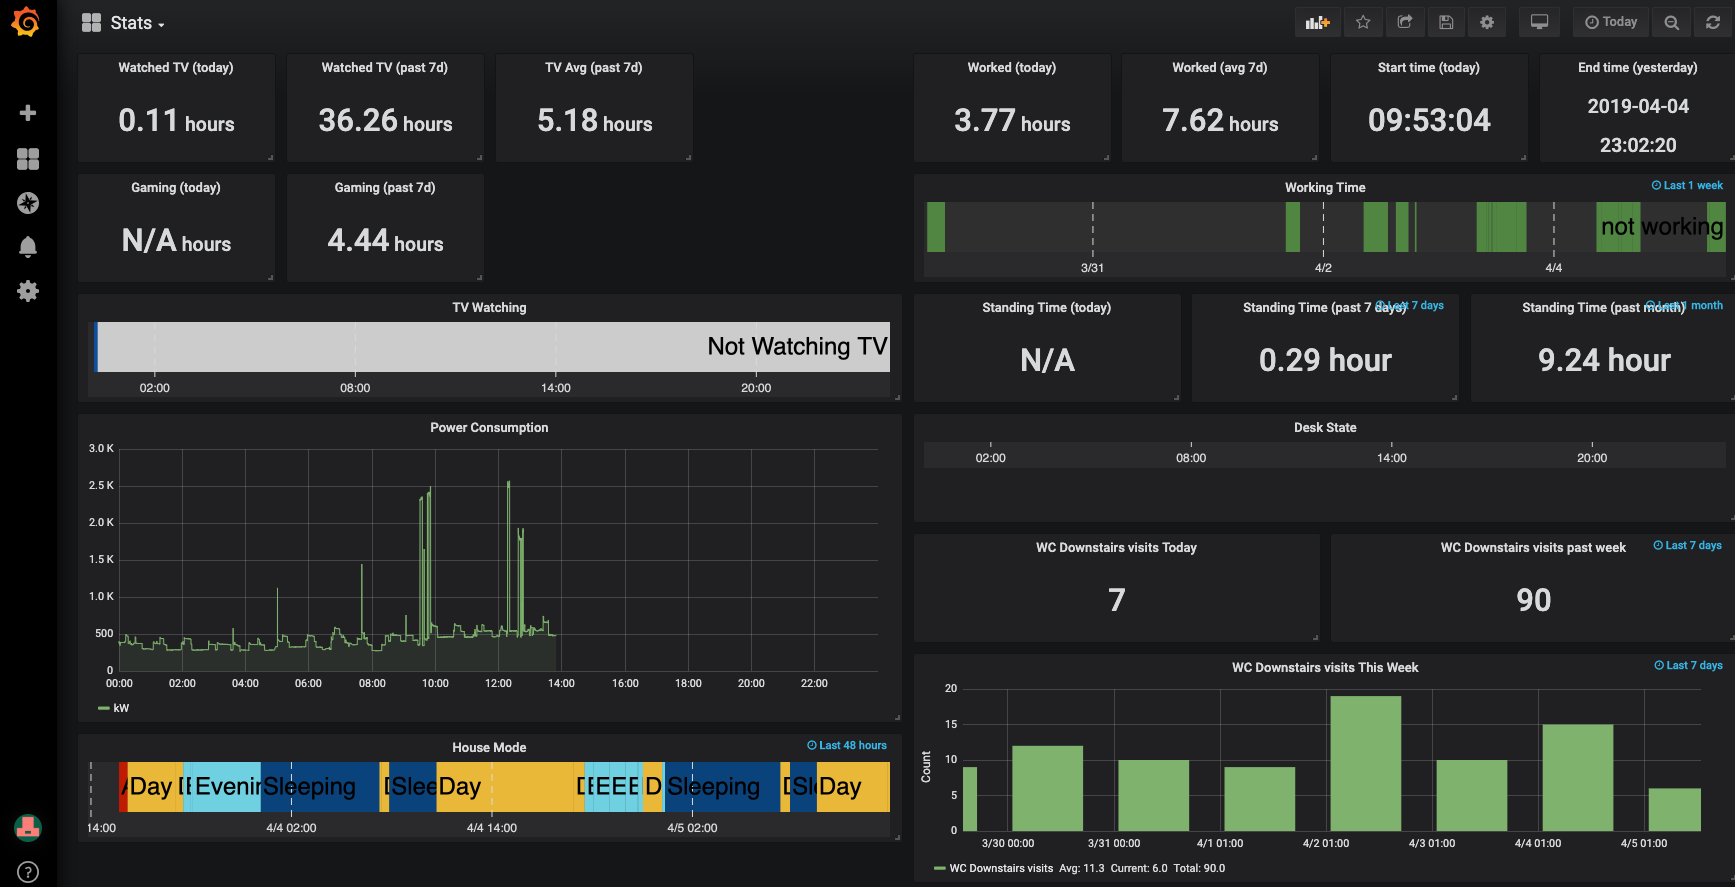Star this dashboard as favorite
This screenshot has height=887, width=1735.
[x=1363, y=22]
